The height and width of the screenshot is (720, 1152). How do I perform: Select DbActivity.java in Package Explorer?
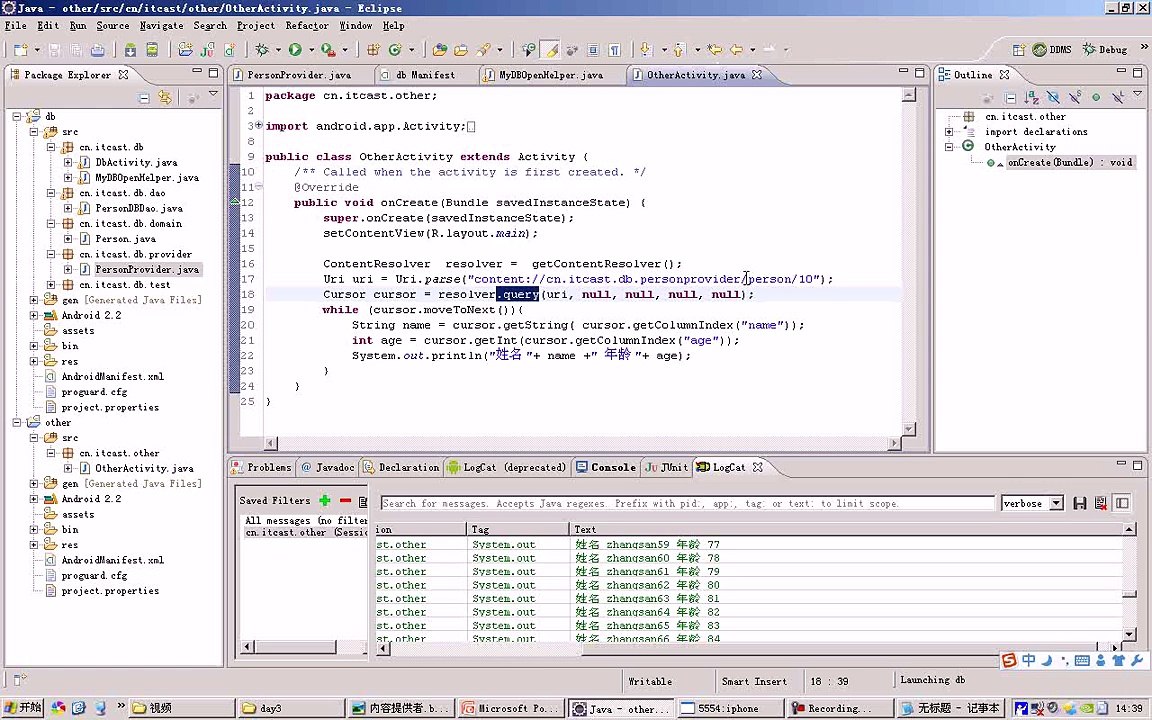click(136, 162)
